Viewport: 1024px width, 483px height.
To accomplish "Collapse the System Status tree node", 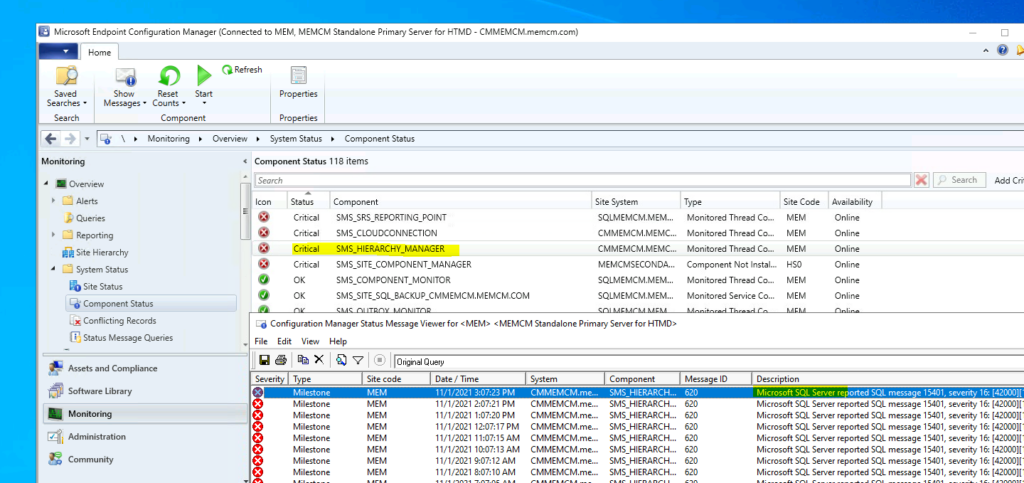I will point(54,269).
